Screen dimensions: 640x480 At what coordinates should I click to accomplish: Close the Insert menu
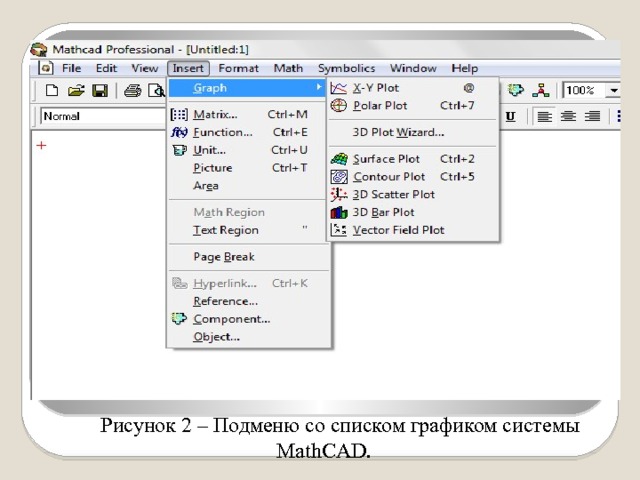click(x=188, y=68)
